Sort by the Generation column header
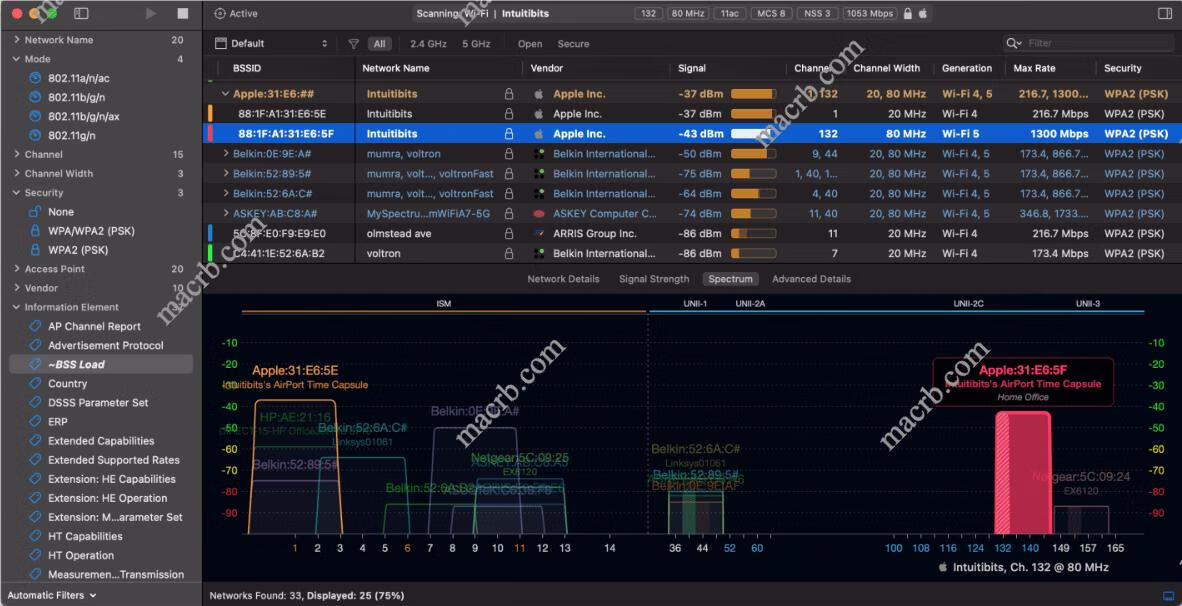This screenshot has height=606, width=1182. point(966,68)
